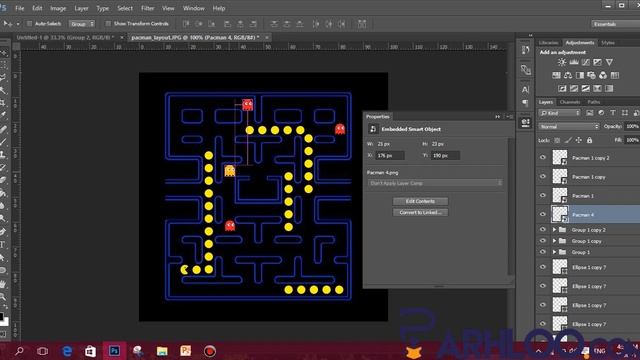The width and height of the screenshot is (640, 360).
Task: Add an Exposure adjustment
Action: click(598, 62)
